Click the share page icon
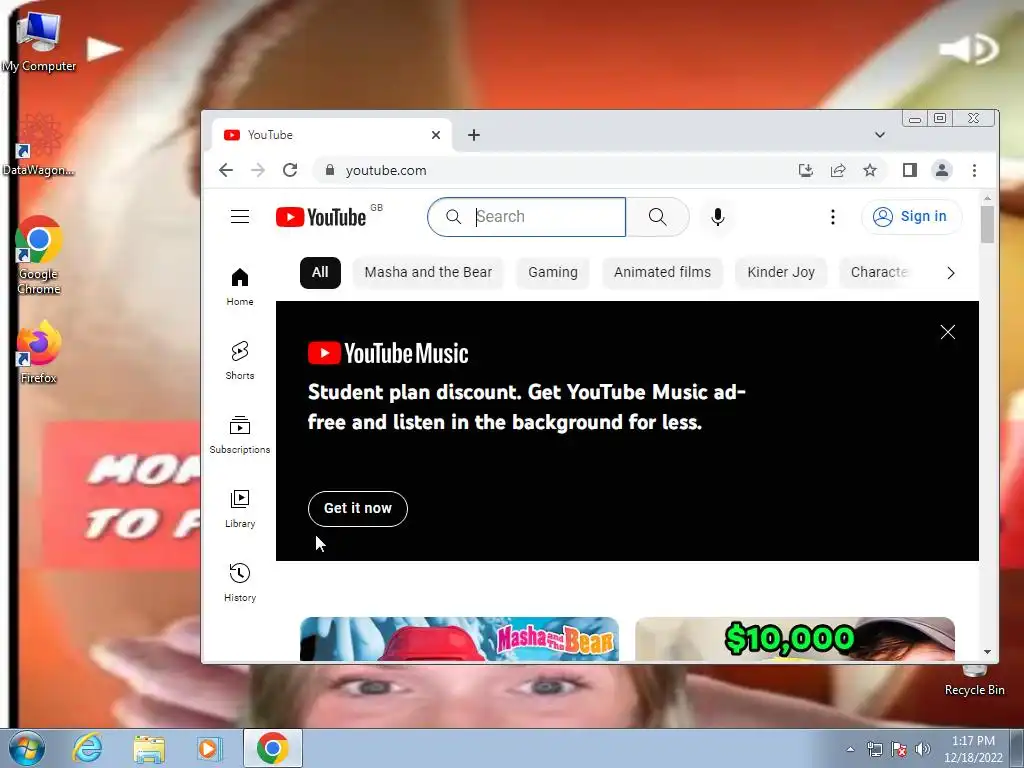 click(838, 170)
